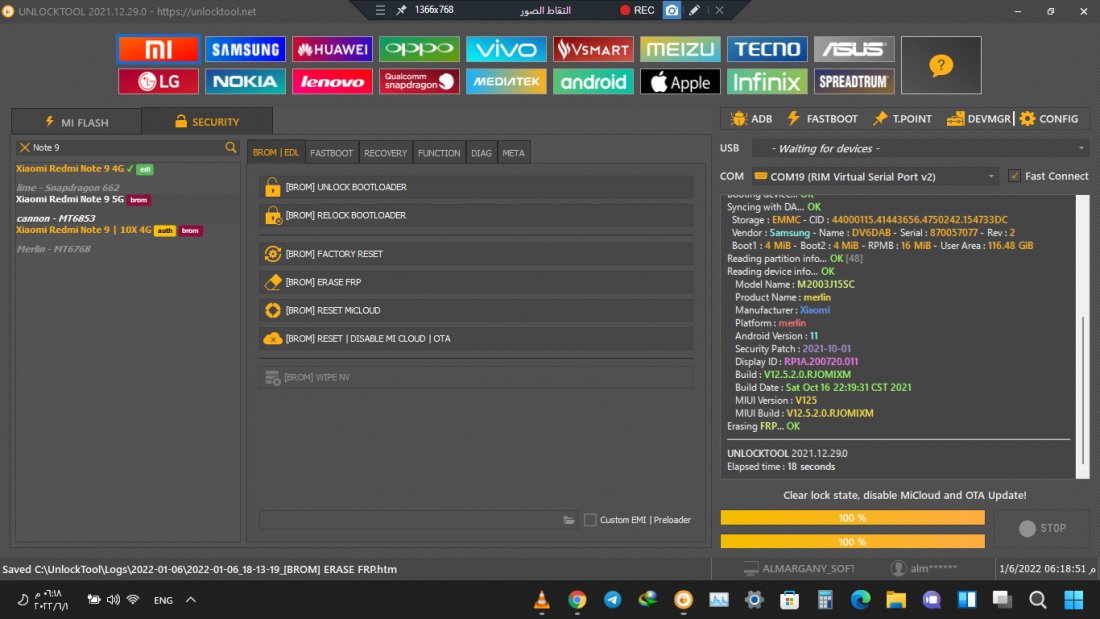Browse for custom preloader file folder icon

[569, 520]
